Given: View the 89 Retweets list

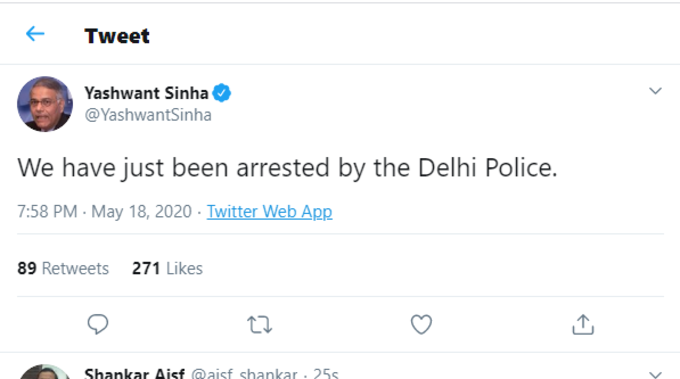Looking at the screenshot, I should (63, 268).
